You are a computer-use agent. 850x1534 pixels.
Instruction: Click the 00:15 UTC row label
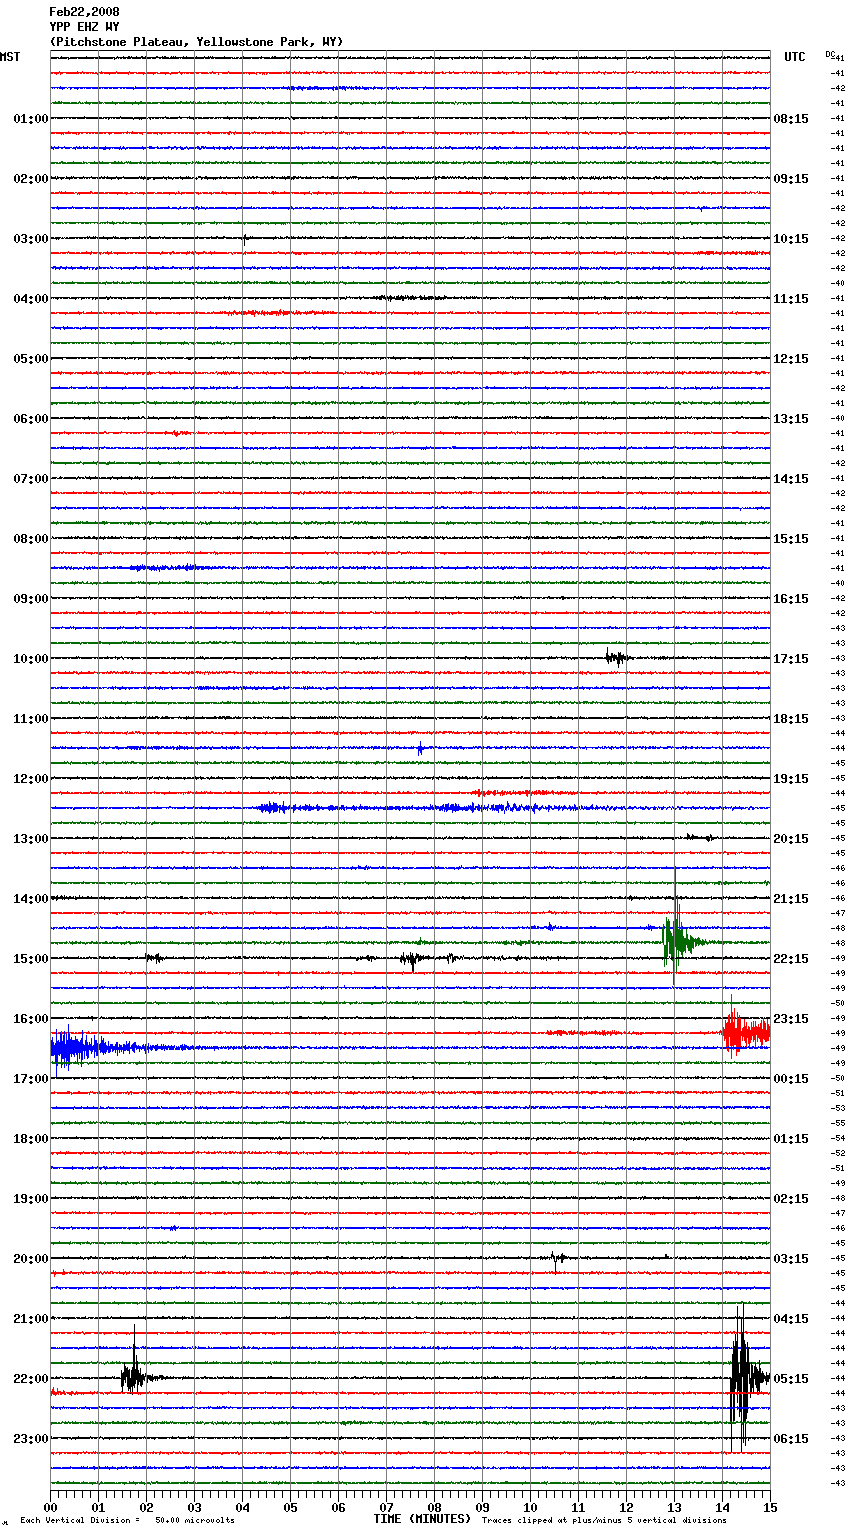(x=791, y=1079)
